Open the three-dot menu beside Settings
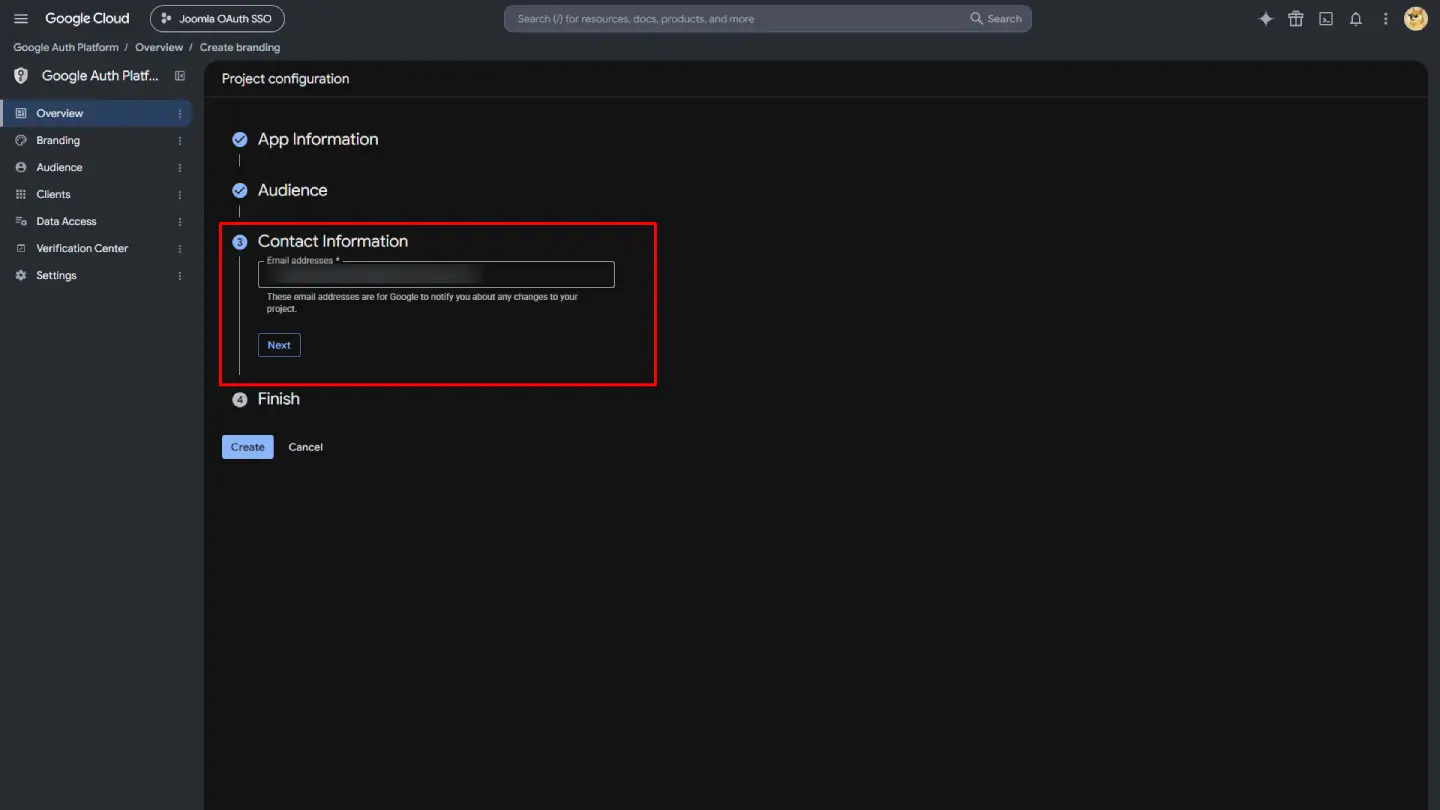The image size is (1440, 810). pyautogui.click(x=180, y=276)
